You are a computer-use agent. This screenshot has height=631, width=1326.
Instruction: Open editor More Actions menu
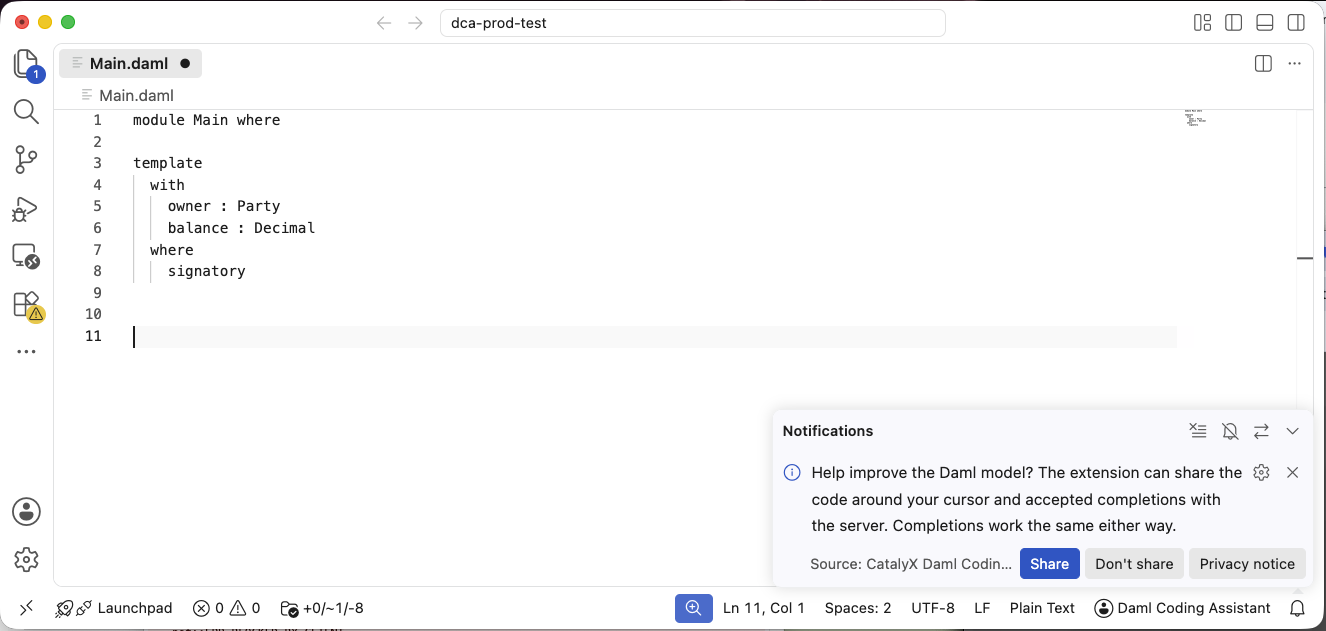coord(1295,64)
